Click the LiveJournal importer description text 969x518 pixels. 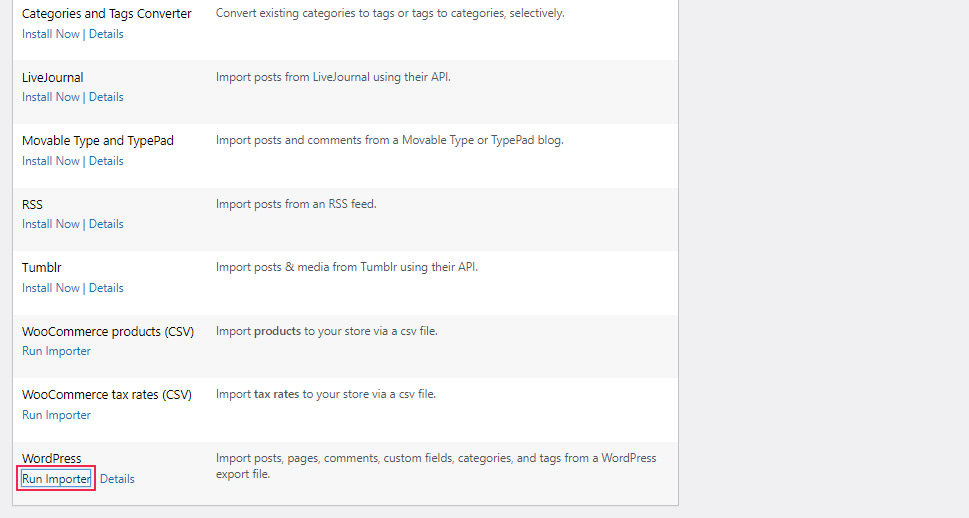pos(333,77)
